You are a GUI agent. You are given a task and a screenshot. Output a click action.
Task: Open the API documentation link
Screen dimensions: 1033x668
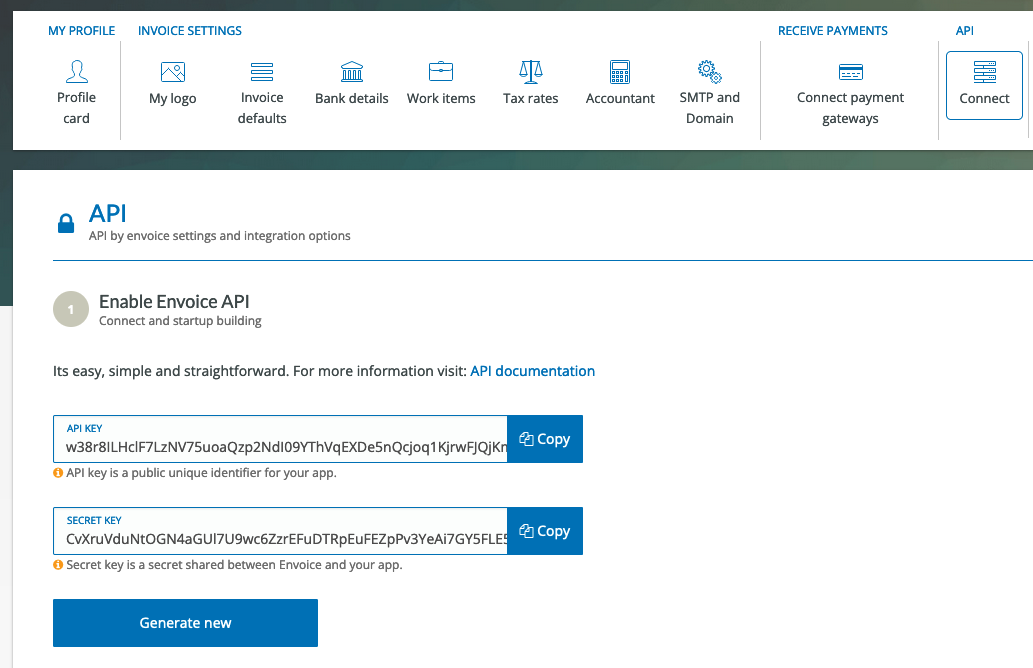[x=532, y=371]
